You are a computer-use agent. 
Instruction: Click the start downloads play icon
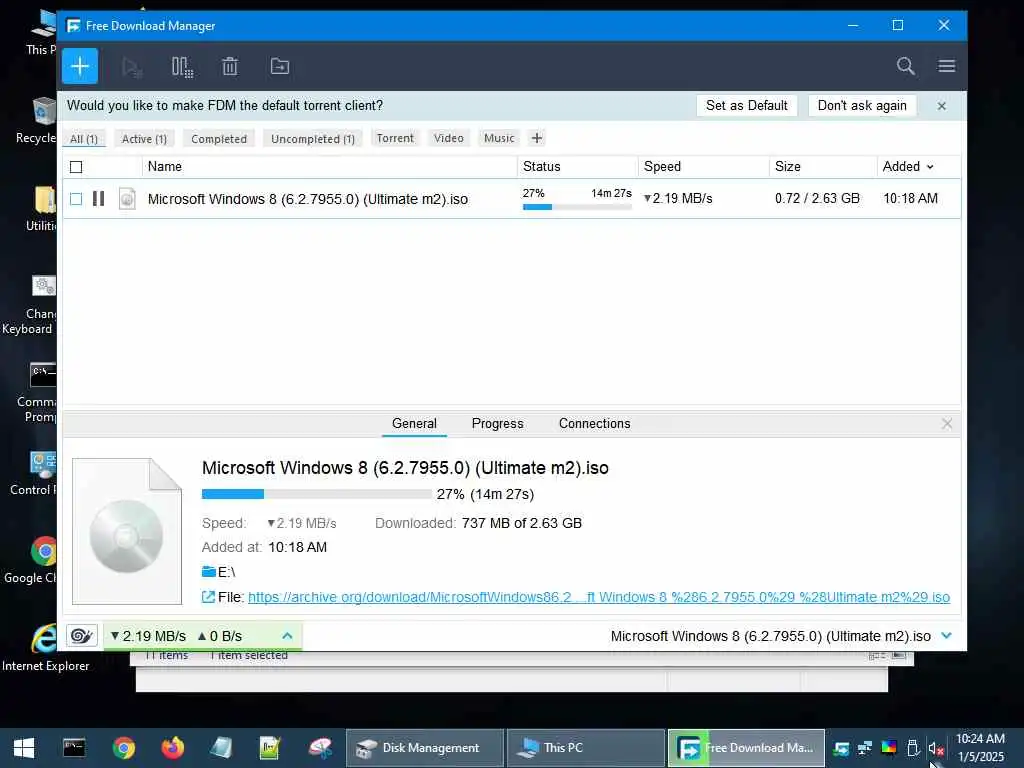pyautogui.click(x=132, y=67)
